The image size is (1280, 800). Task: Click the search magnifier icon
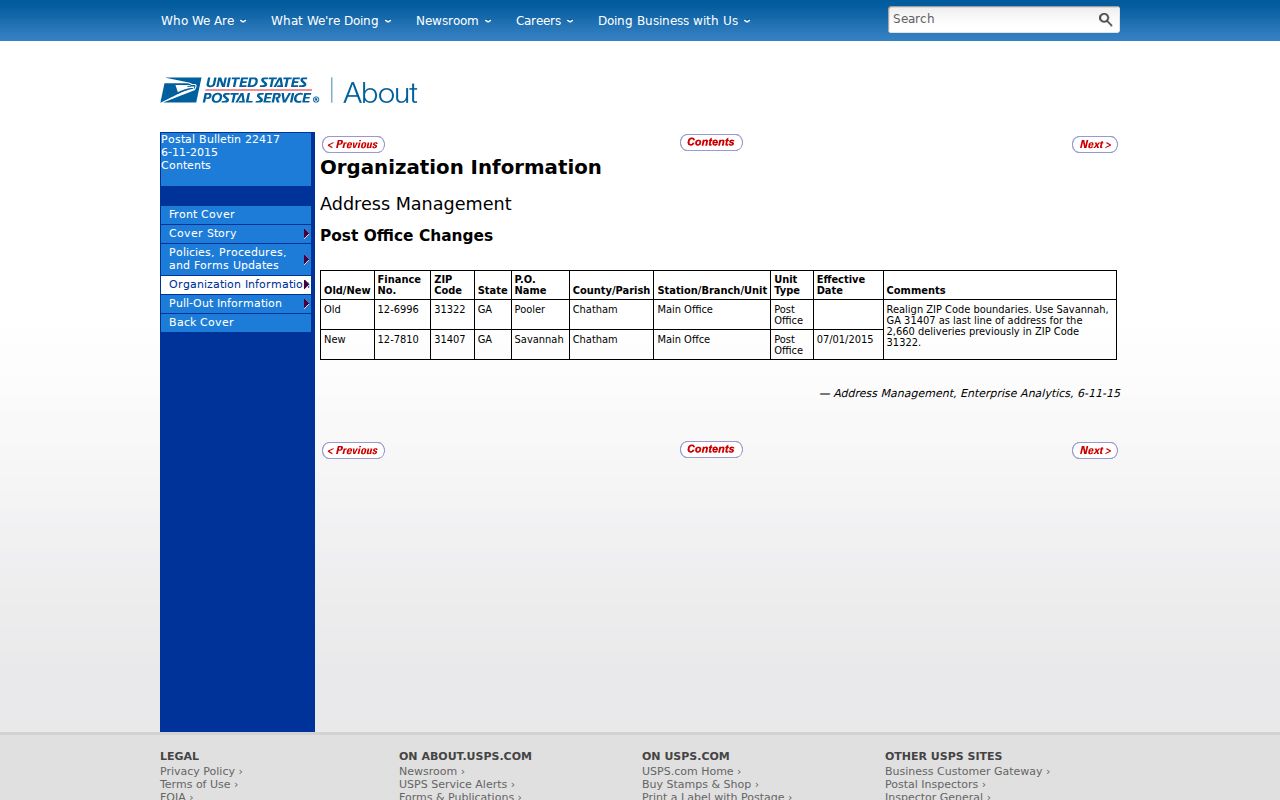[x=1105, y=20]
